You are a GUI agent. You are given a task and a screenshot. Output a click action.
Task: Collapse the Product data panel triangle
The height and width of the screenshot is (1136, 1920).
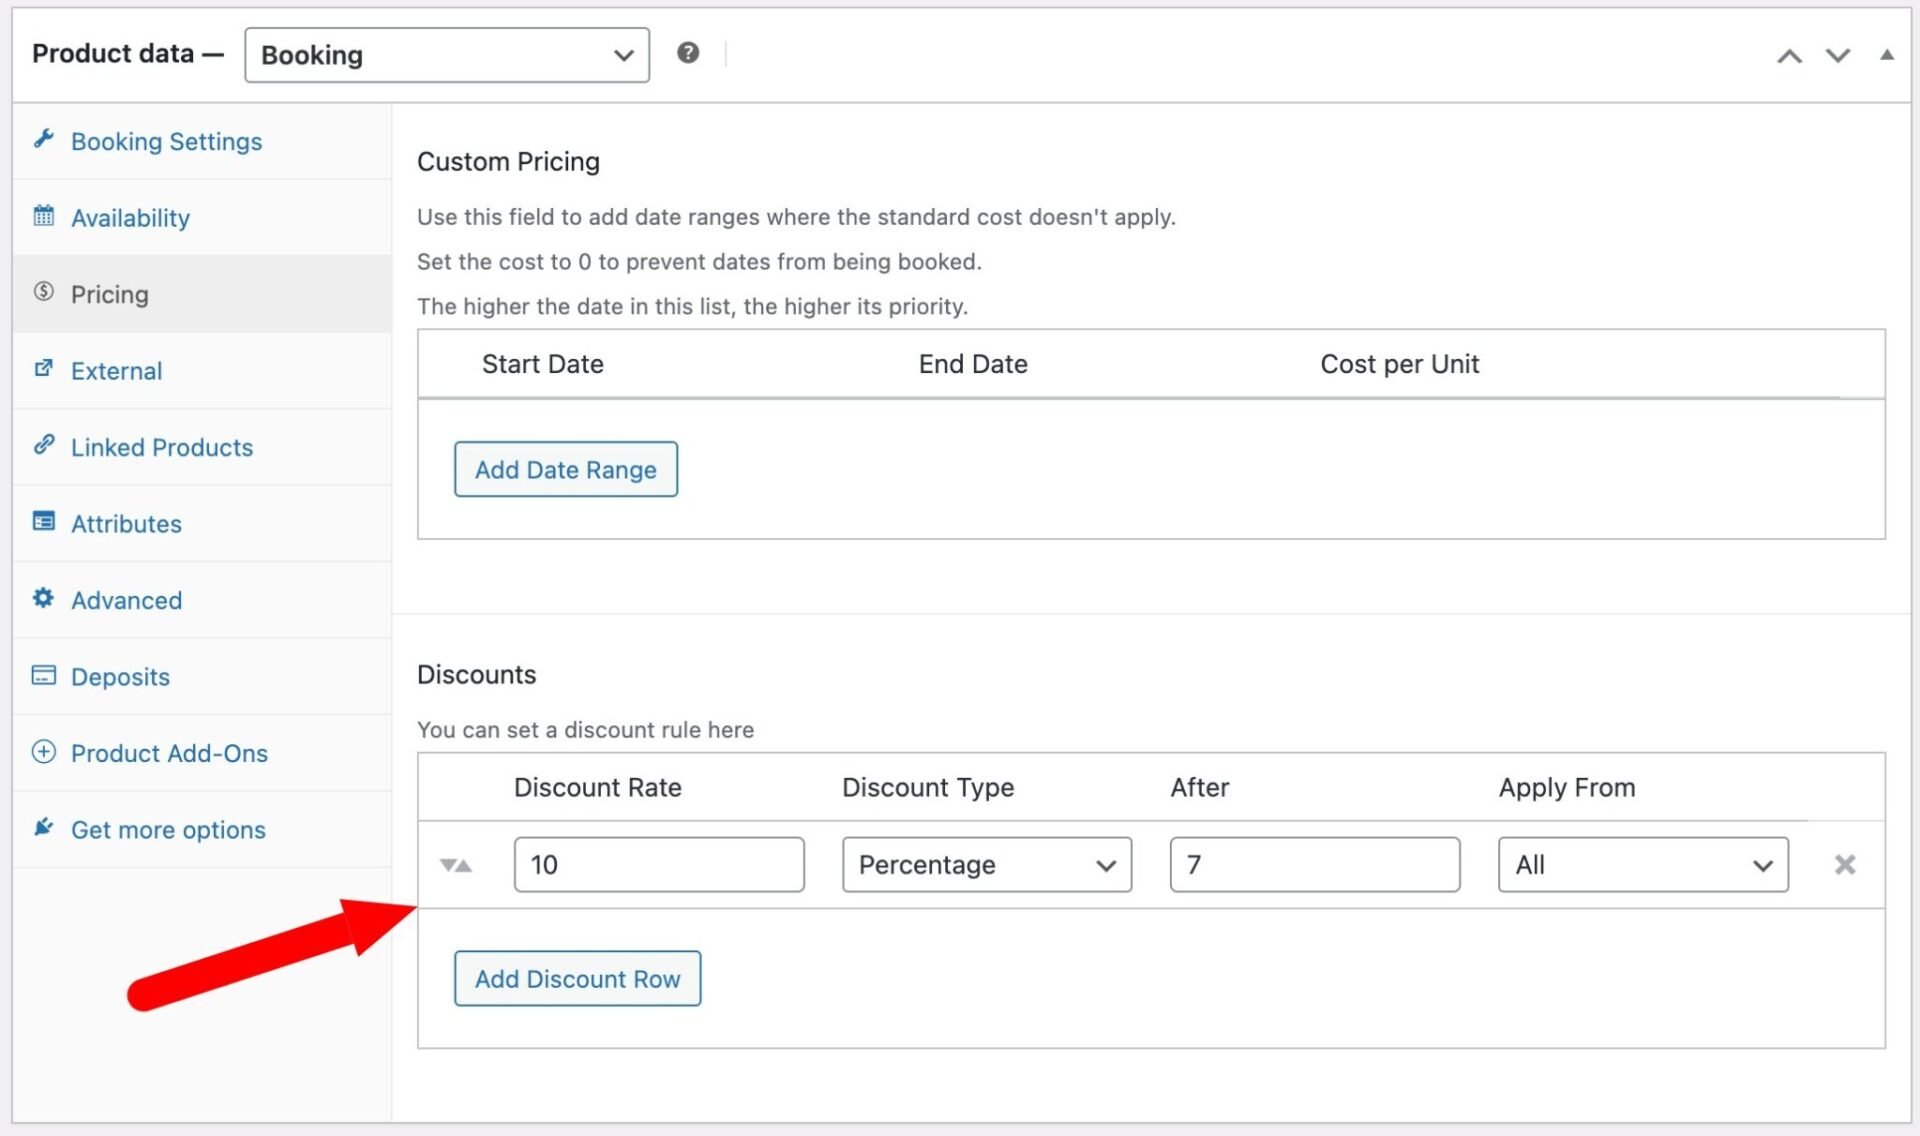tap(1887, 55)
